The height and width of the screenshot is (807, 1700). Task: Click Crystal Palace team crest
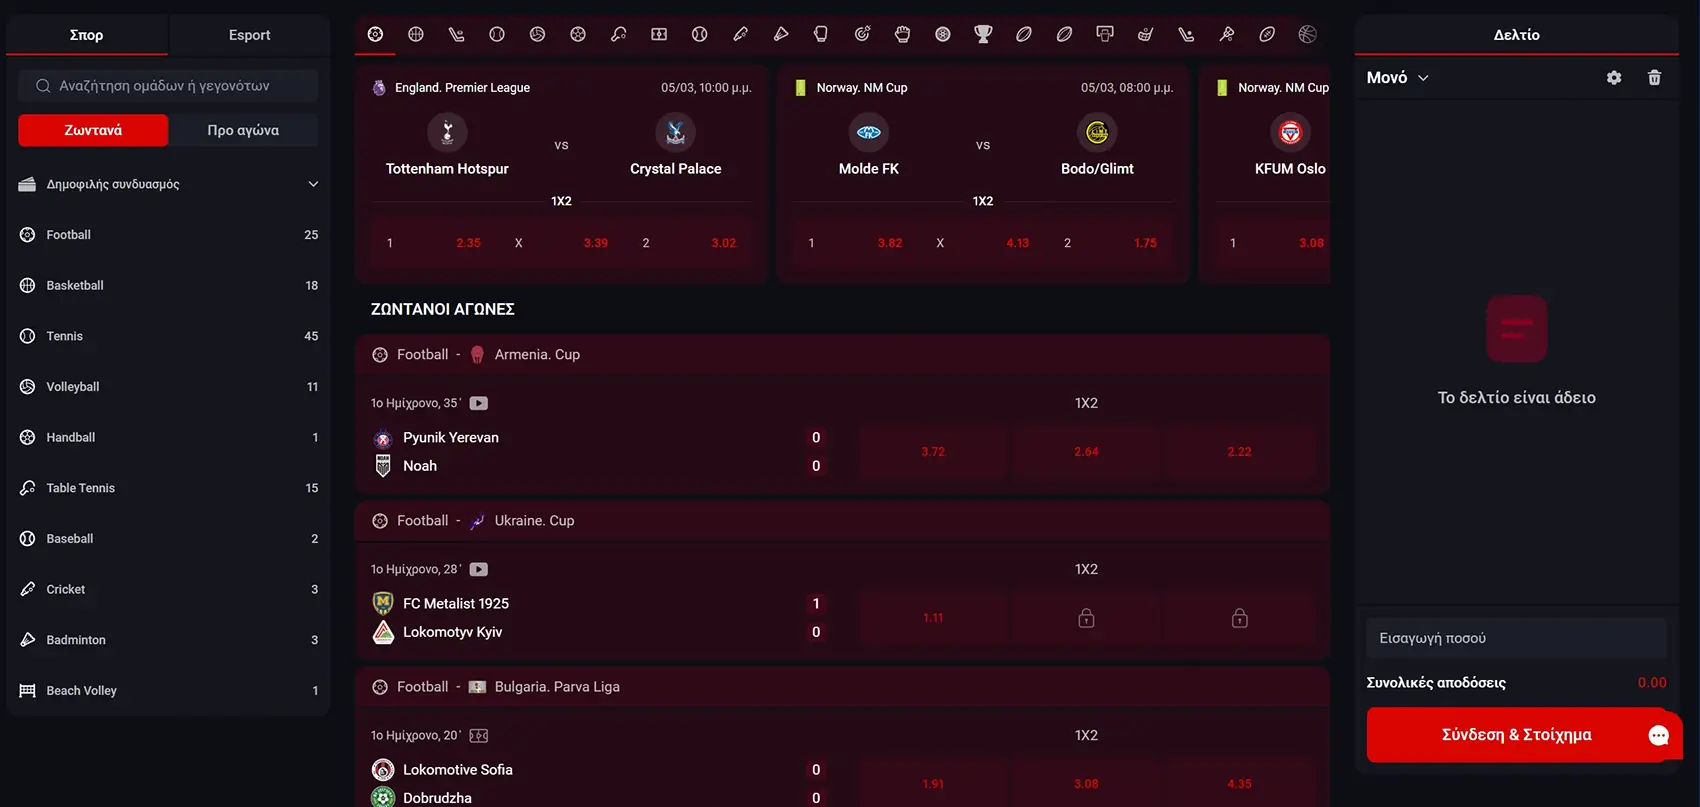[676, 132]
